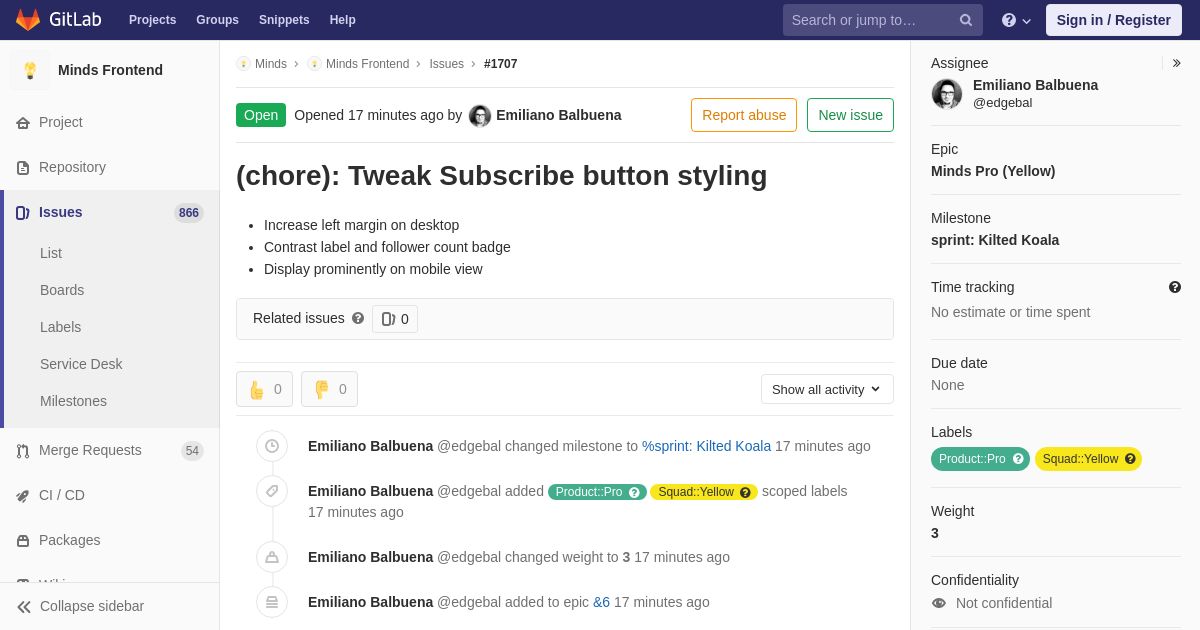1200x630 pixels.
Task: Click the epic activity icon
Action: coord(272,602)
